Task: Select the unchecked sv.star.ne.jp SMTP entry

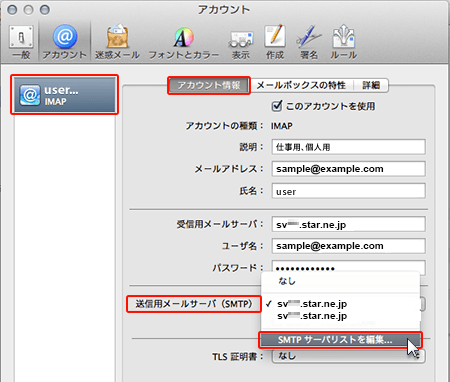Action: coord(340,316)
